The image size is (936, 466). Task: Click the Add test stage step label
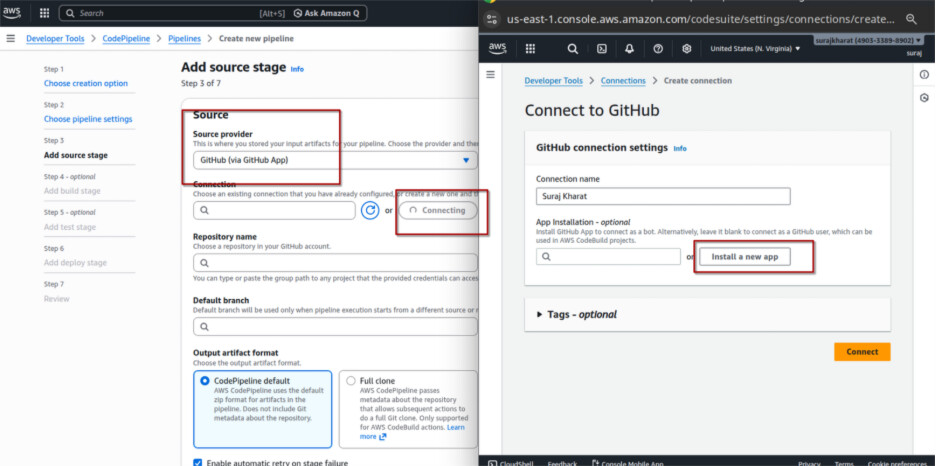coord(70,227)
